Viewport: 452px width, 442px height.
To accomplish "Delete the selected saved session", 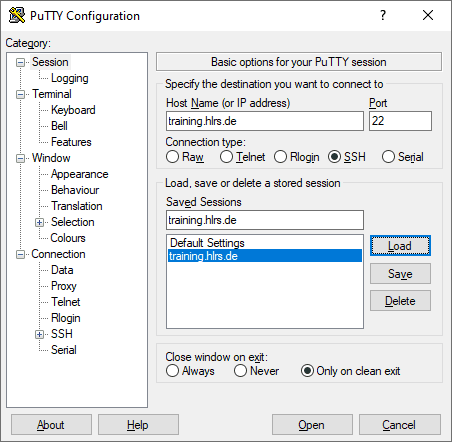I will 400,301.
